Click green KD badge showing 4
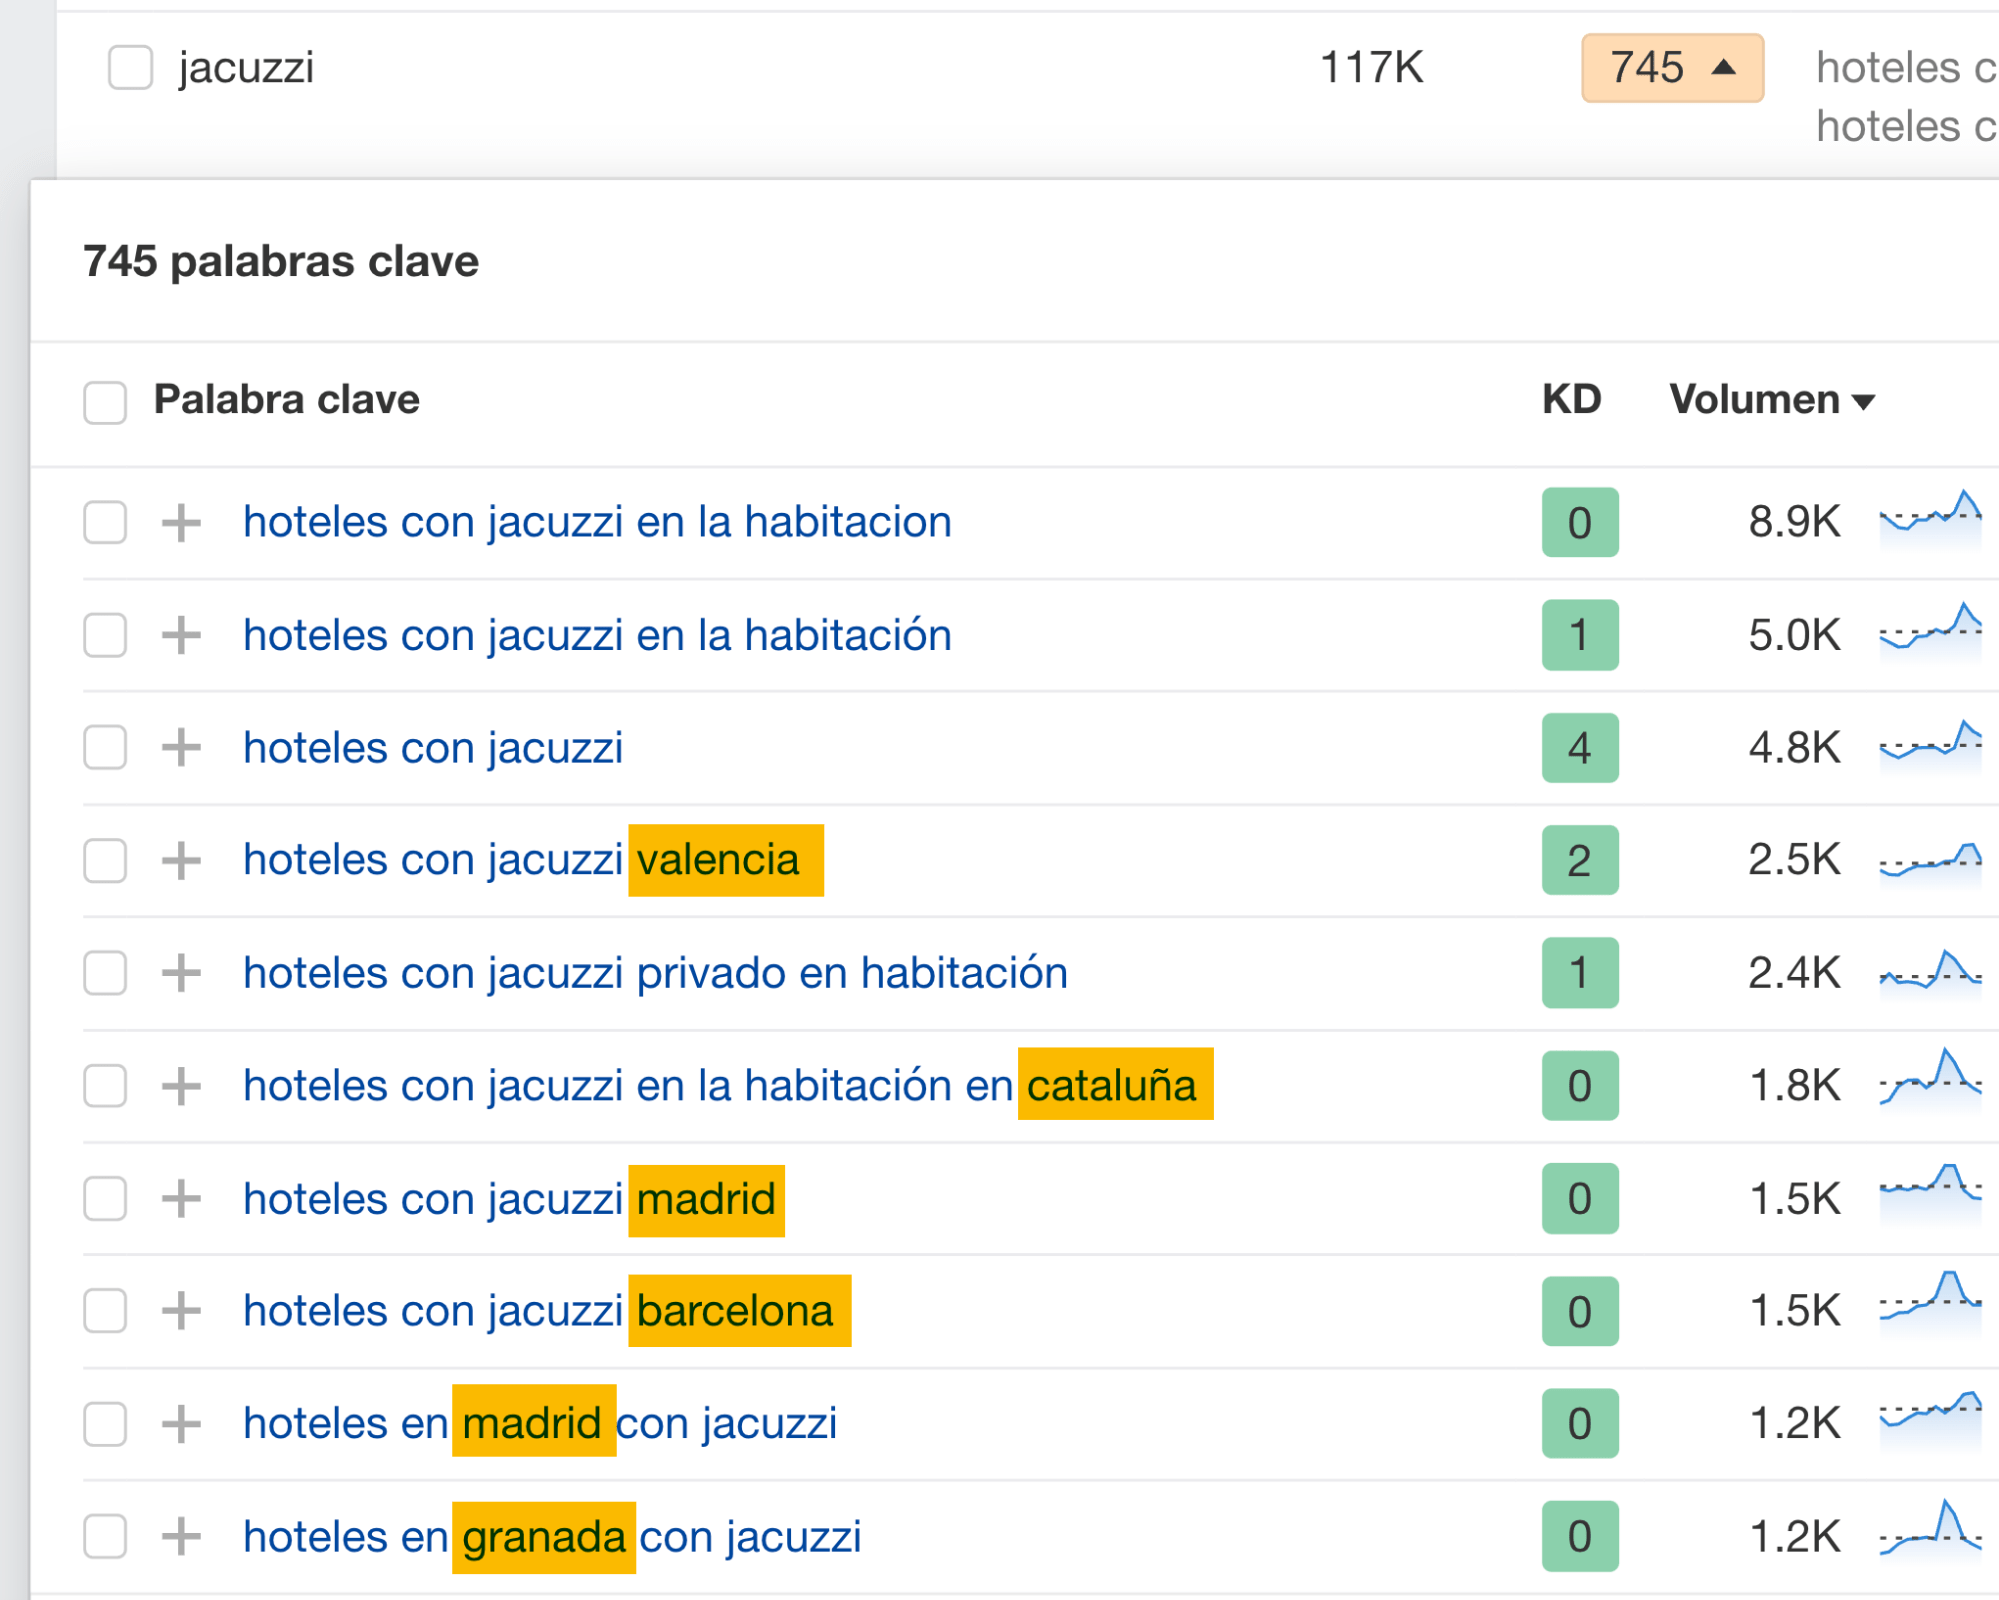The width and height of the screenshot is (1999, 1600). coord(1579,748)
